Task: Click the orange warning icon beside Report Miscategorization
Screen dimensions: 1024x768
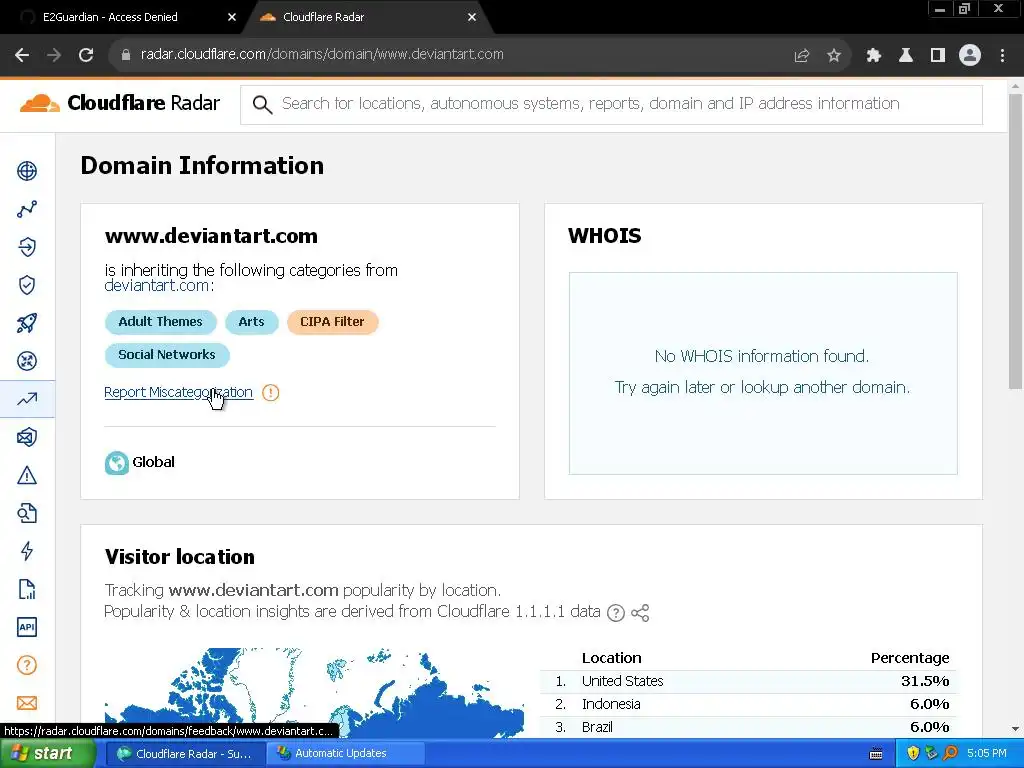Action: coord(270,392)
